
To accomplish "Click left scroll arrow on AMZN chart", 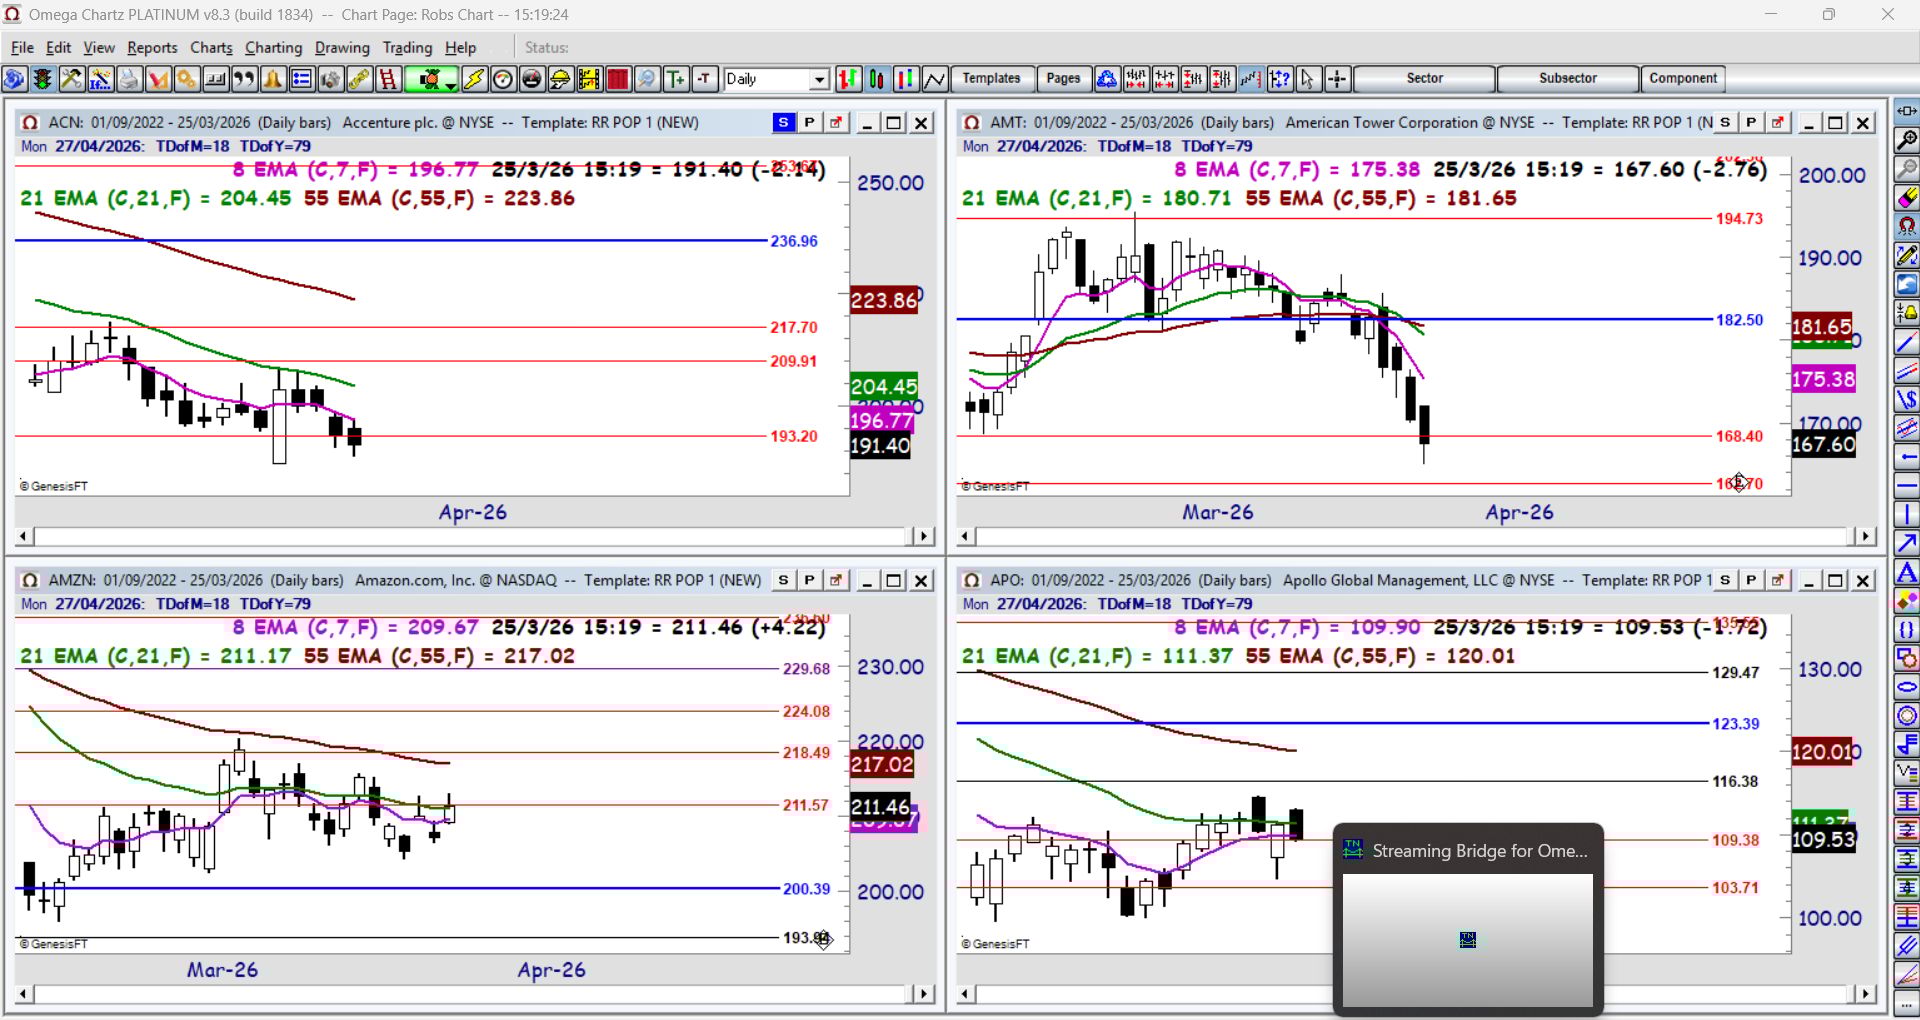I will tap(23, 994).
